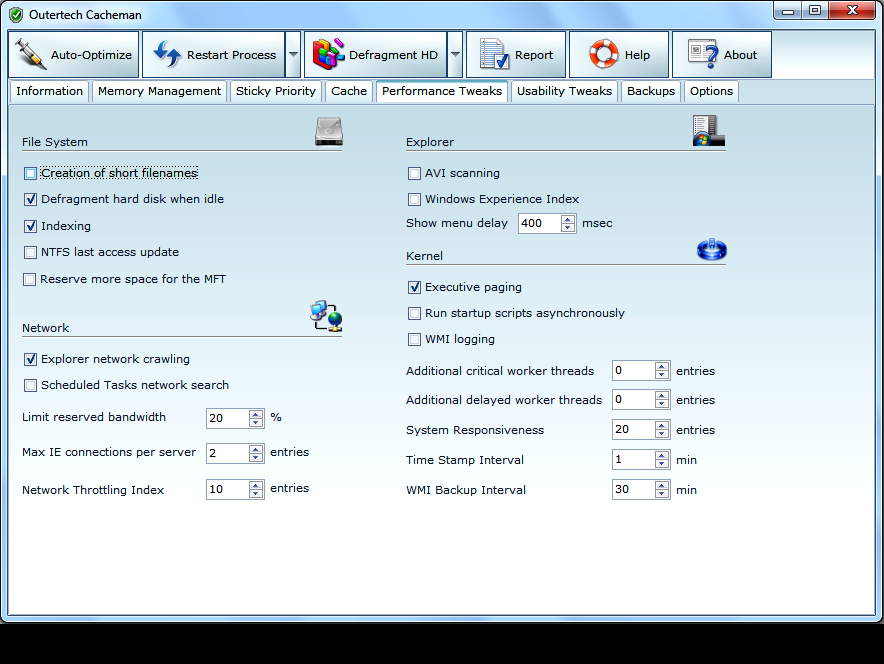Click the Defragment HD button label
The width and height of the screenshot is (884, 664).
pos(393,55)
